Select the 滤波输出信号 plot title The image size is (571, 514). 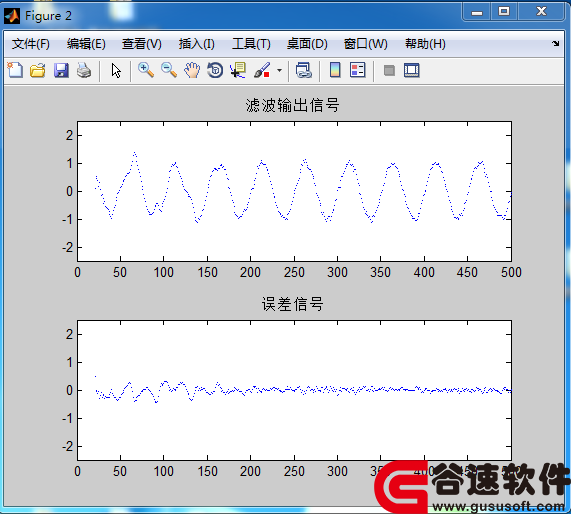pos(292,106)
